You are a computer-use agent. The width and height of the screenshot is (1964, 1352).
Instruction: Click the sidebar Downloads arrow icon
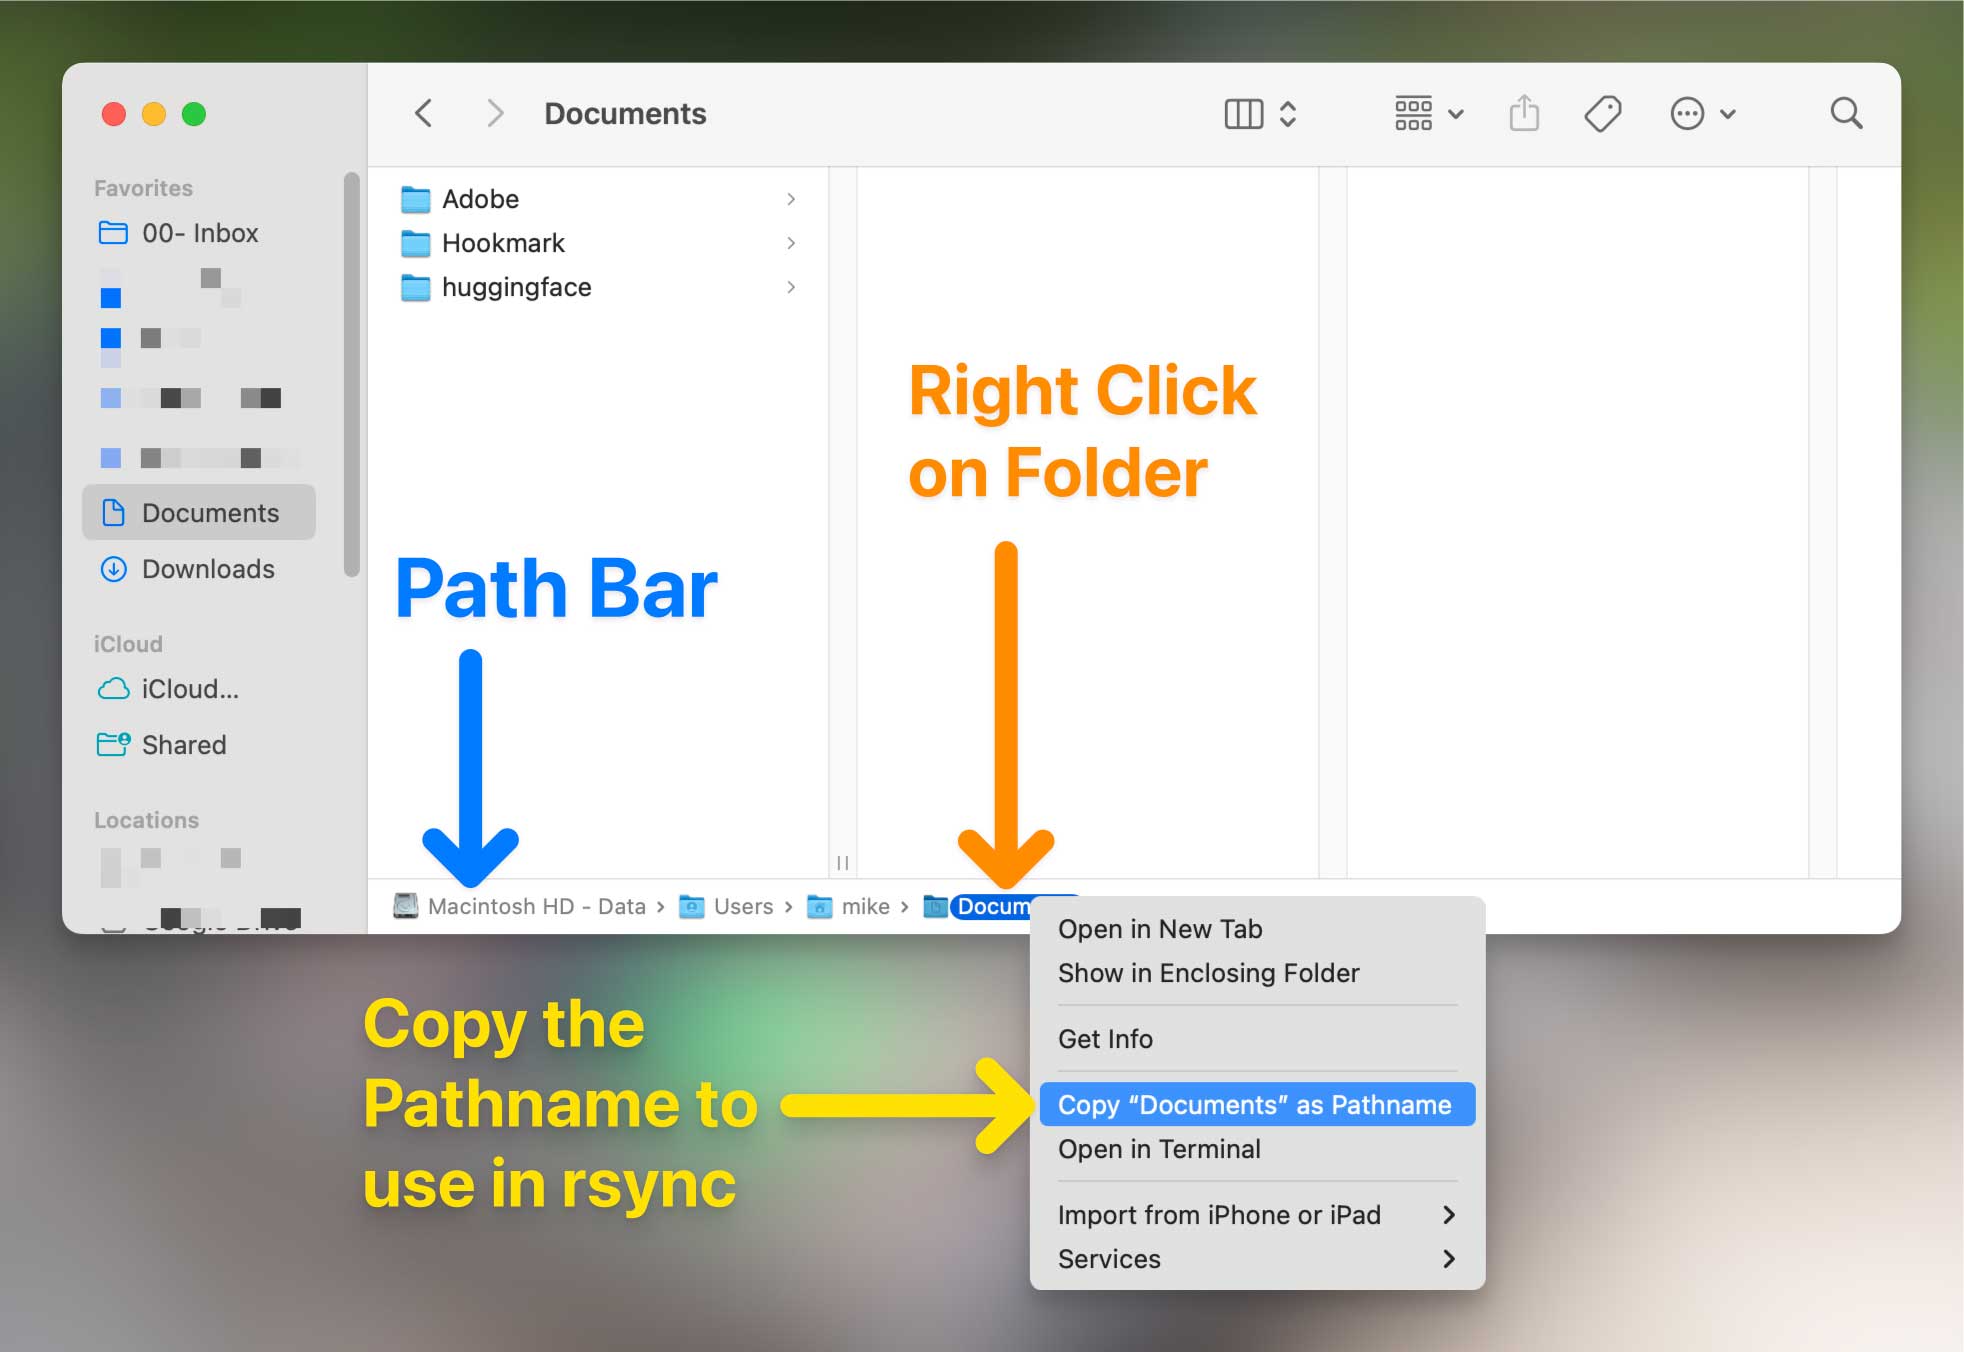point(114,569)
